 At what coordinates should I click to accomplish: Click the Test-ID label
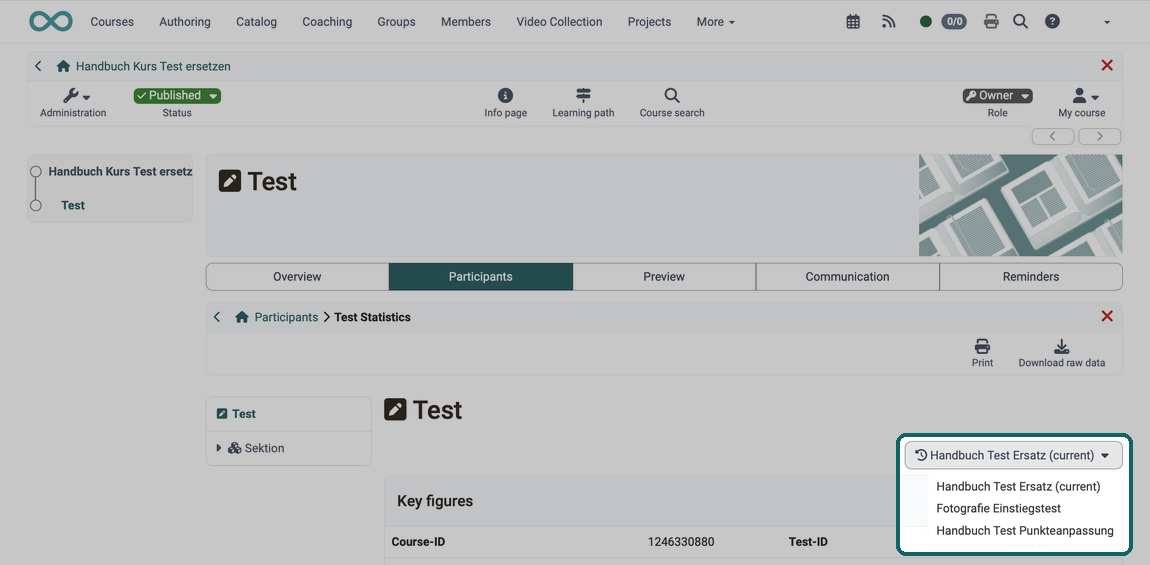click(808, 542)
